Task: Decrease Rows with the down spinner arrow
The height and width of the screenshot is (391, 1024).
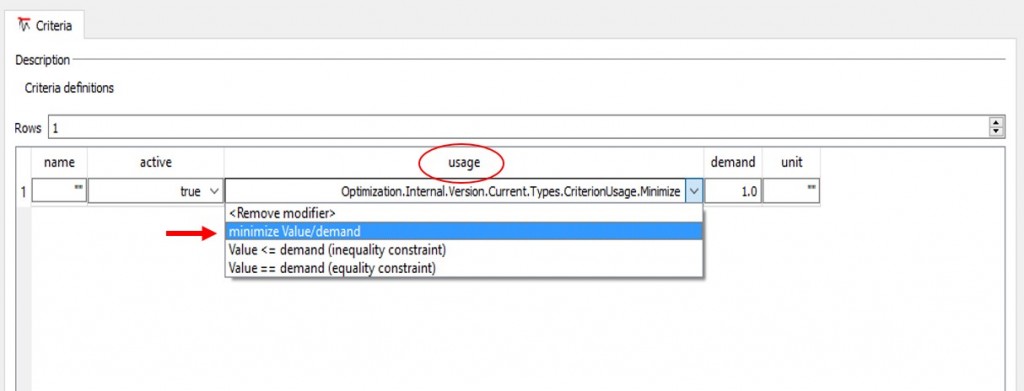Action: pyautogui.click(x=997, y=132)
